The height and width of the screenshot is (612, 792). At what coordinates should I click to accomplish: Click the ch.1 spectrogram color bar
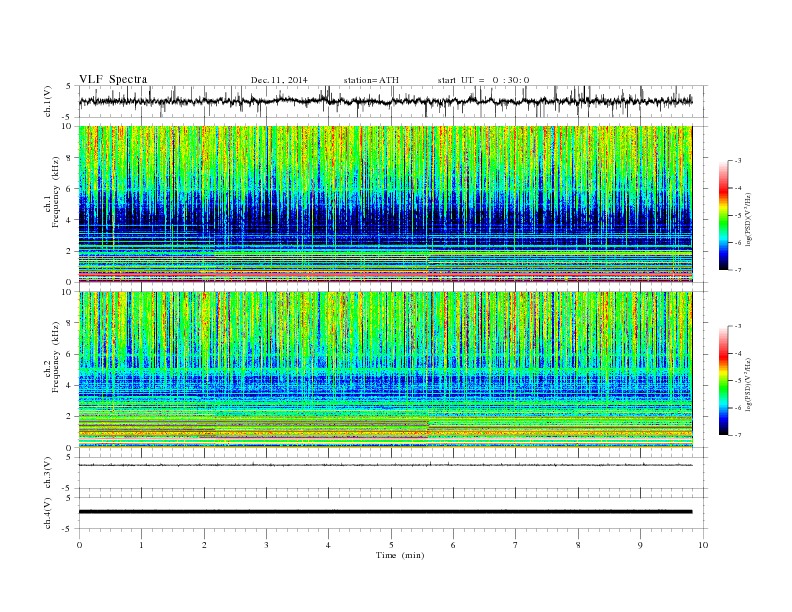pyautogui.click(x=723, y=216)
